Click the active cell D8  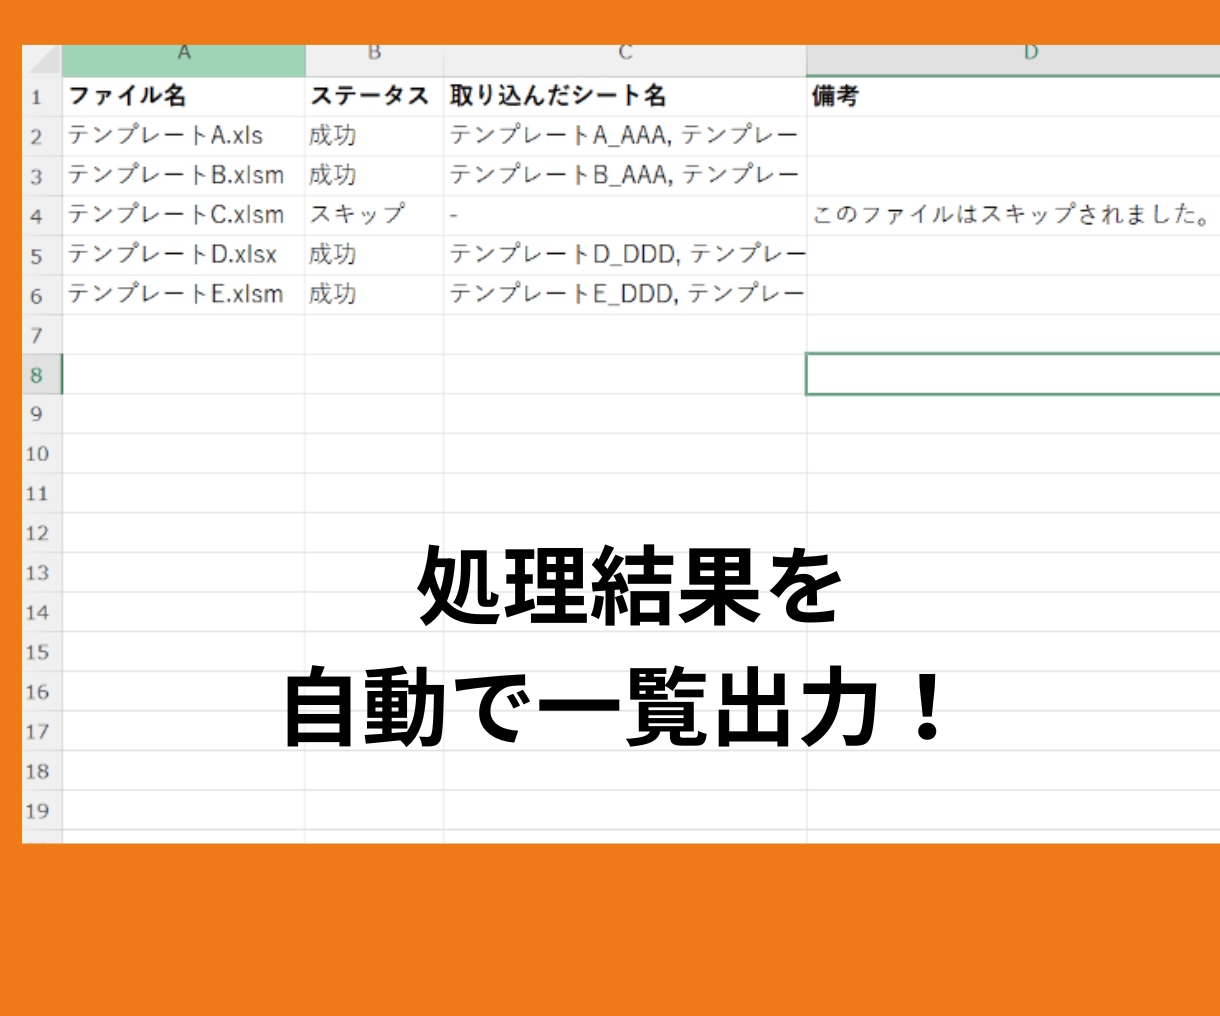(1013, 374)
